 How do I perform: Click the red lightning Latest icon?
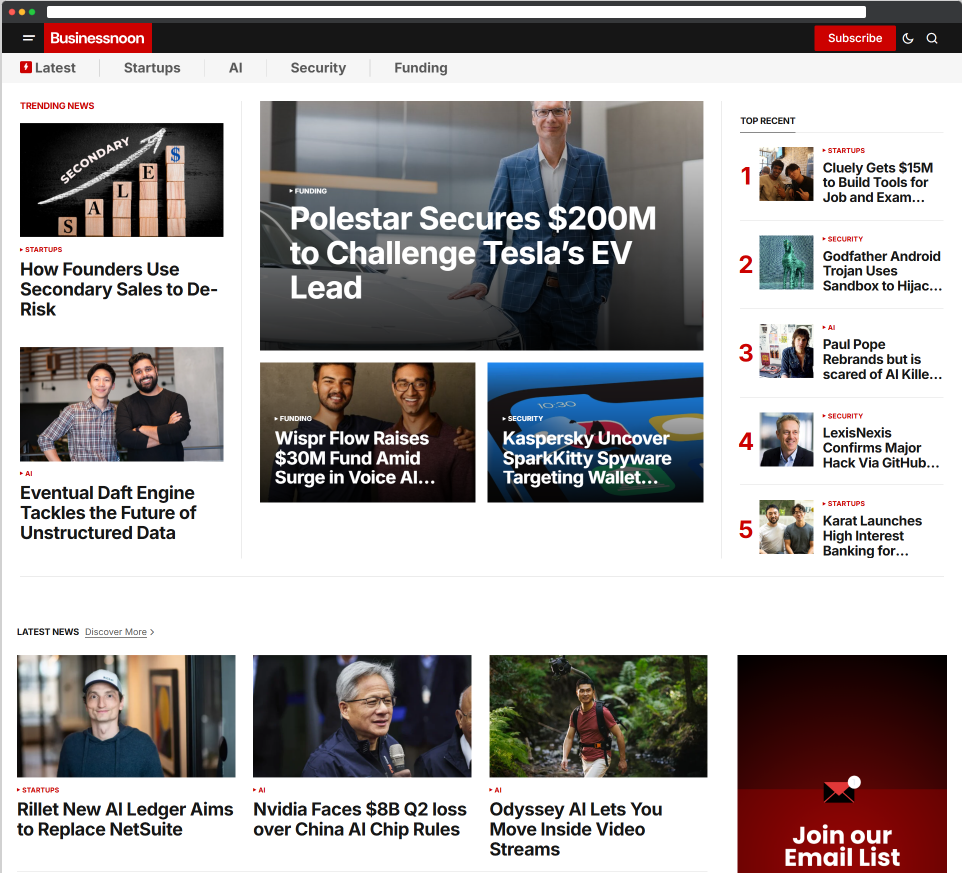coord(25,67)
